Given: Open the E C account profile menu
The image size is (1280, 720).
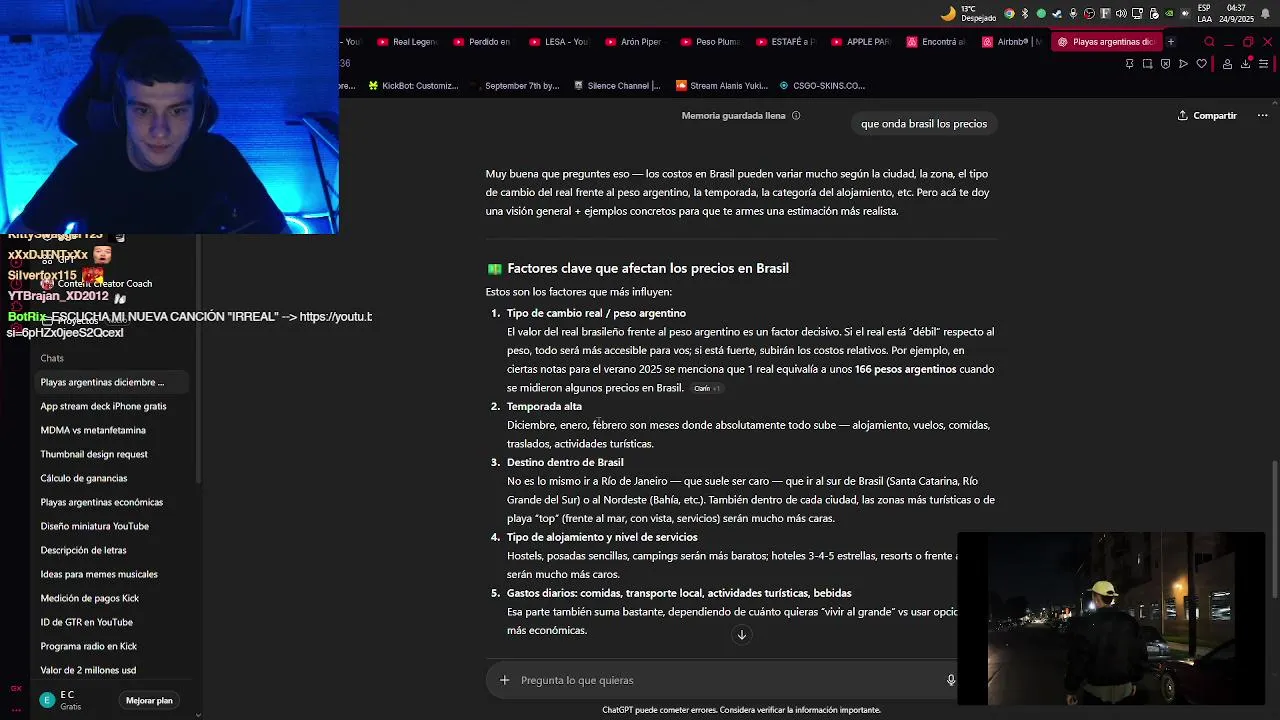Looking at the screenshot, I should pos(62,700).
